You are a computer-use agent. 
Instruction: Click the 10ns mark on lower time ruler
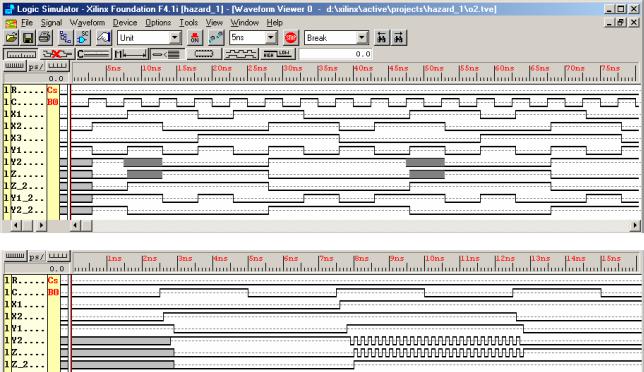pos(434,258)
